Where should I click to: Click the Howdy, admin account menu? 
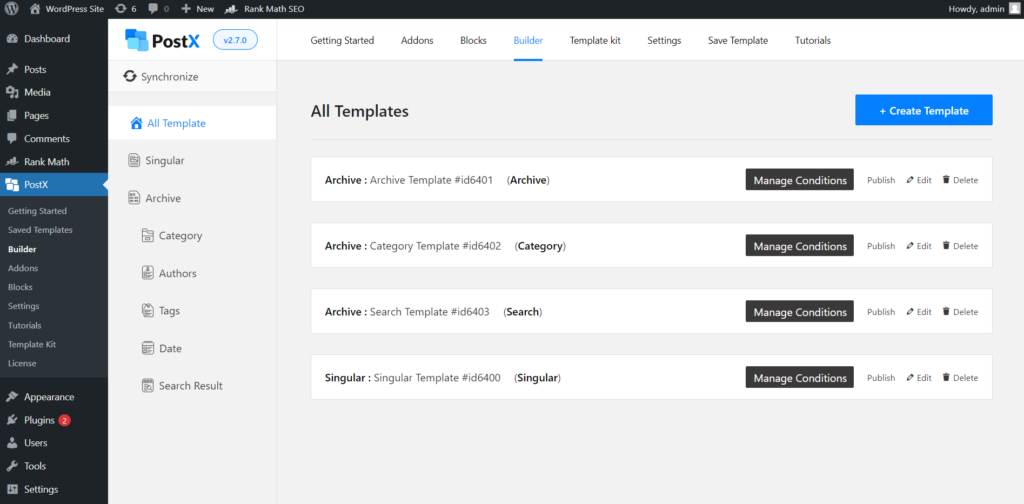[976, 9]
